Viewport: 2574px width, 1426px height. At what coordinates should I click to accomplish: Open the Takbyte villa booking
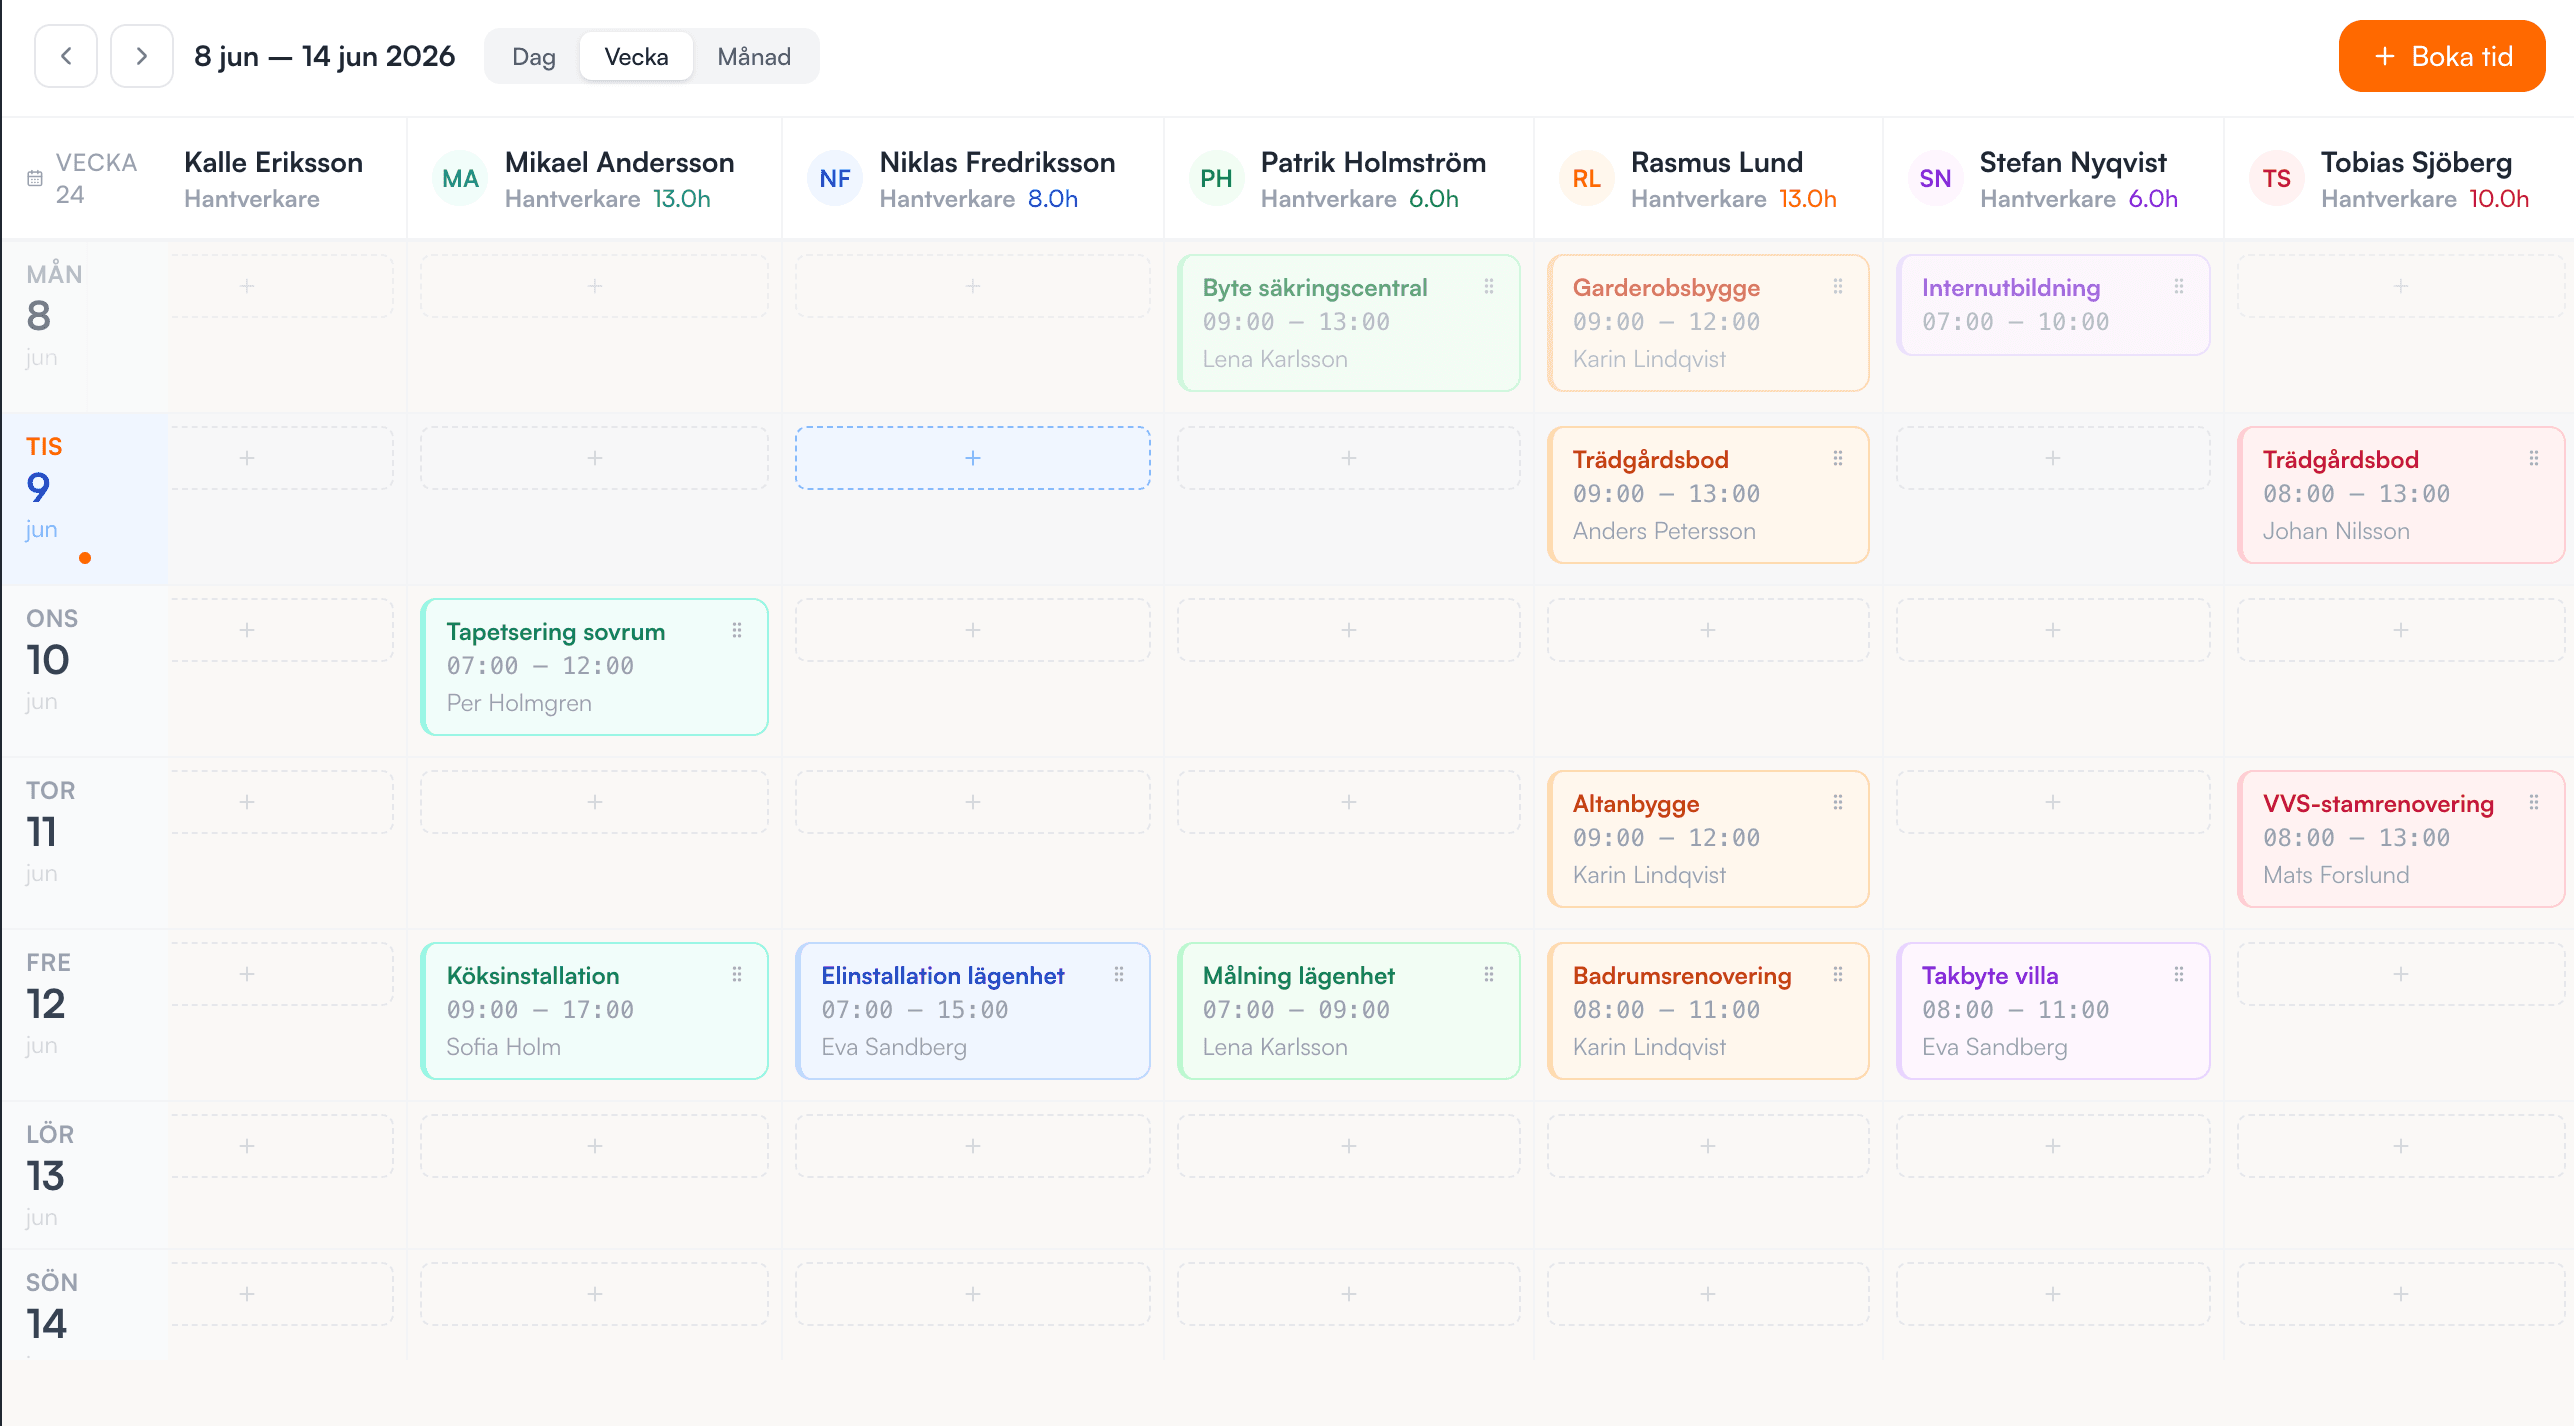click(x=2053, y=1011)
